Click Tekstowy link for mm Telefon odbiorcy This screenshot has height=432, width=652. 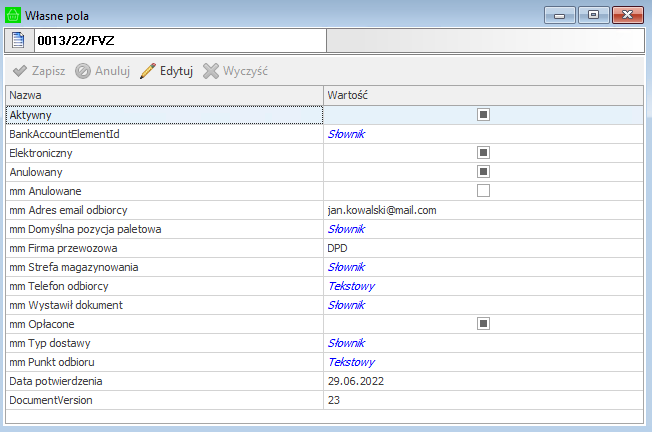pyautogui.click(x=351, y=286)
